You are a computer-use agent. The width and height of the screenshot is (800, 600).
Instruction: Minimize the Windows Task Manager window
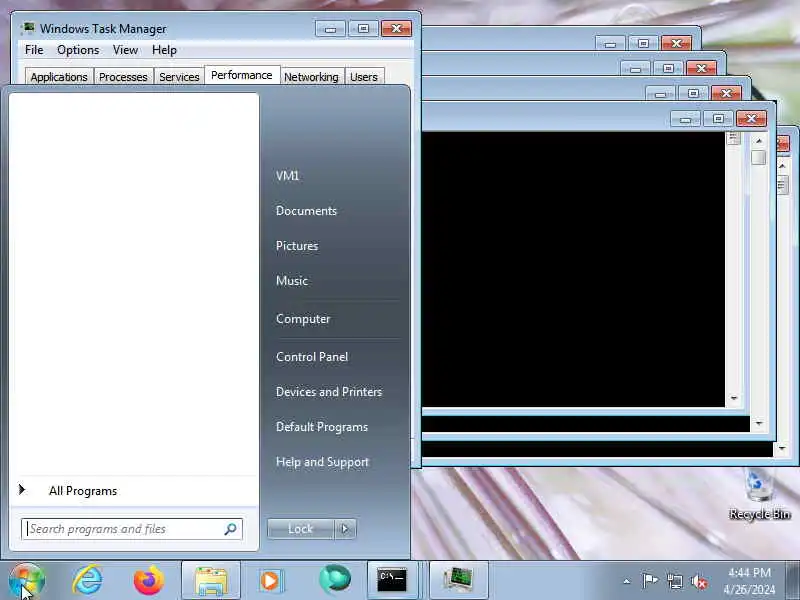(331, 29)
